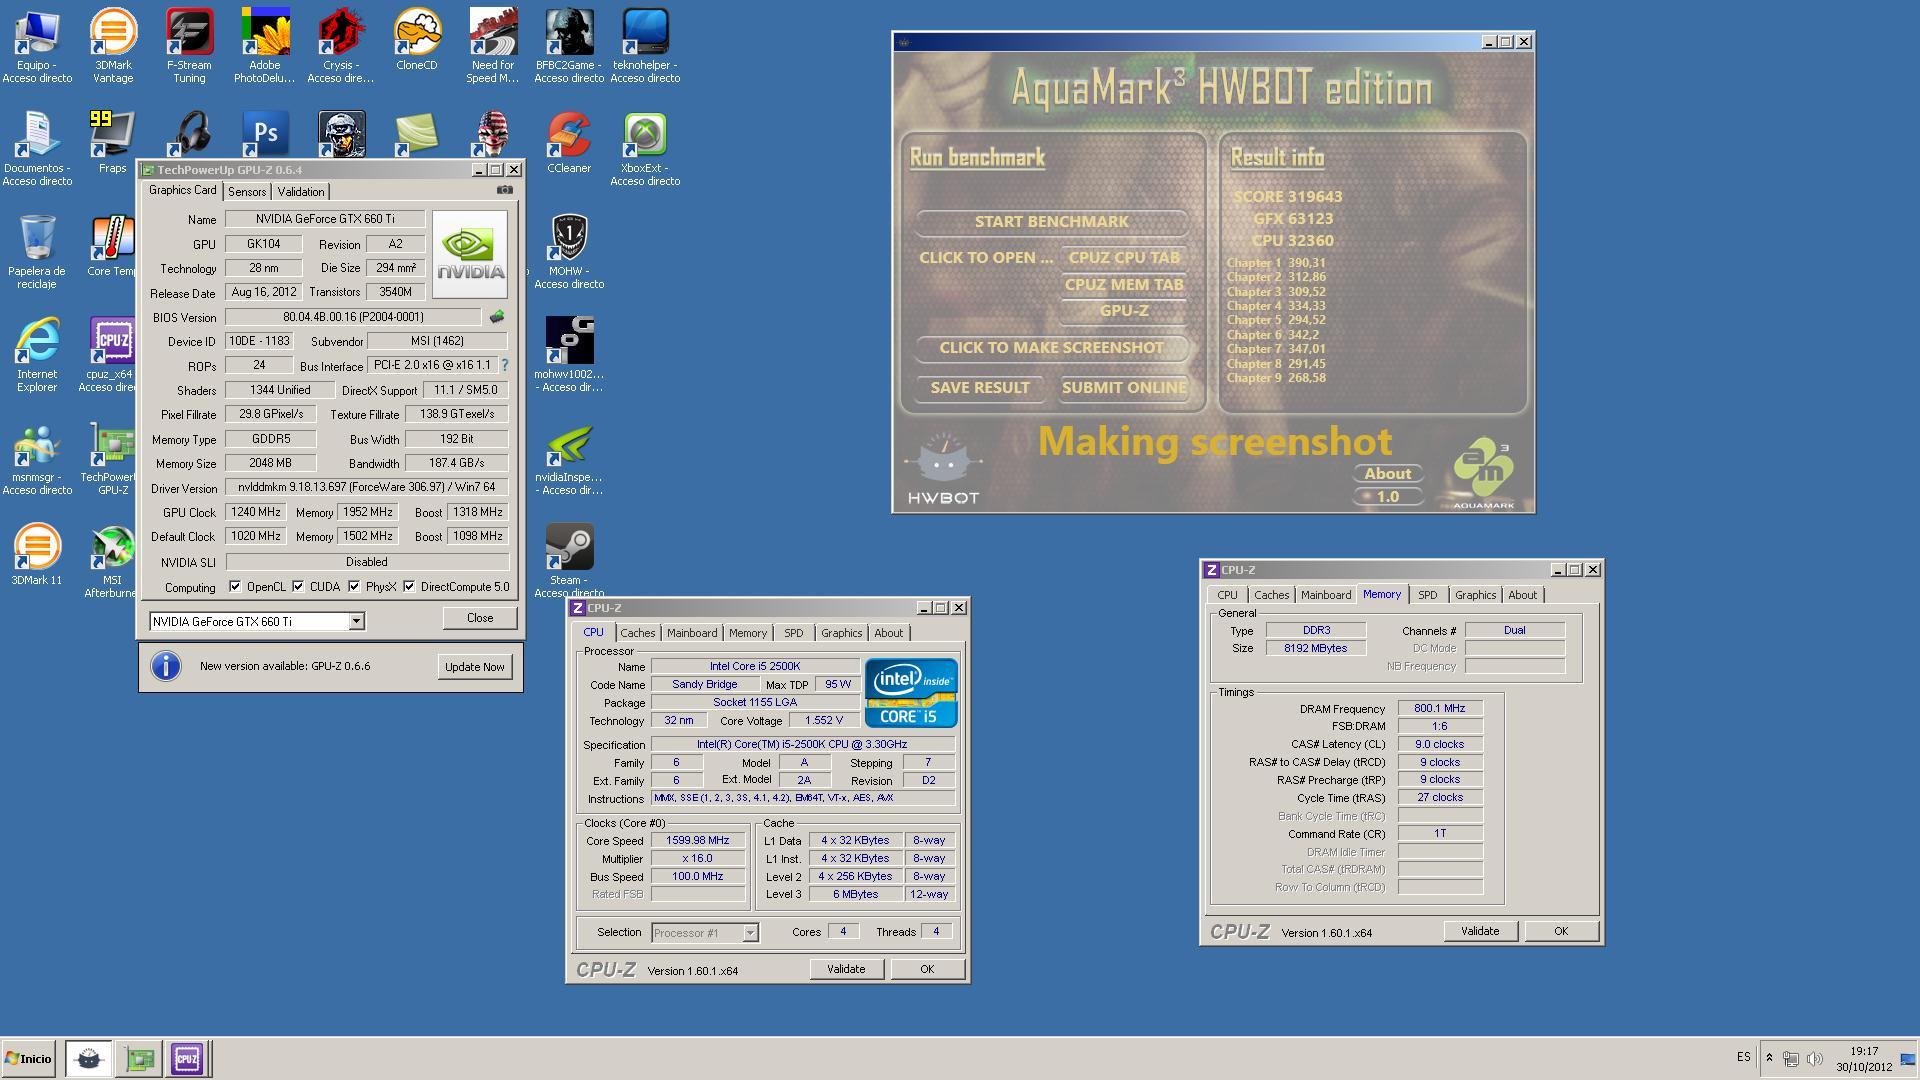1920x1080 pixels.
Task: Open Equipo computer shortcut
Action: click(37, 45)
